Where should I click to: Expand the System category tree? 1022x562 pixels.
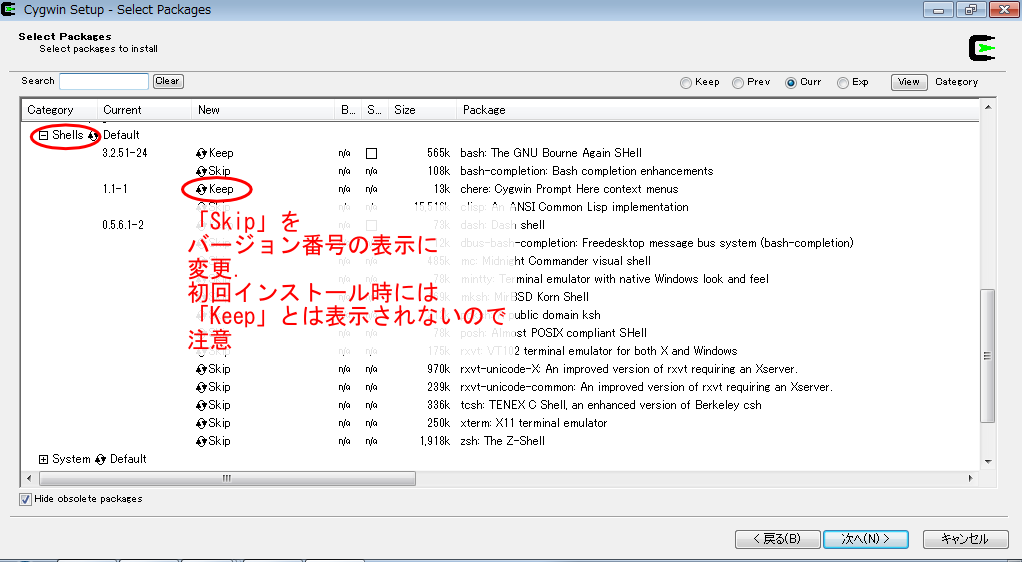pyautogui.click(x=44, y=460)
